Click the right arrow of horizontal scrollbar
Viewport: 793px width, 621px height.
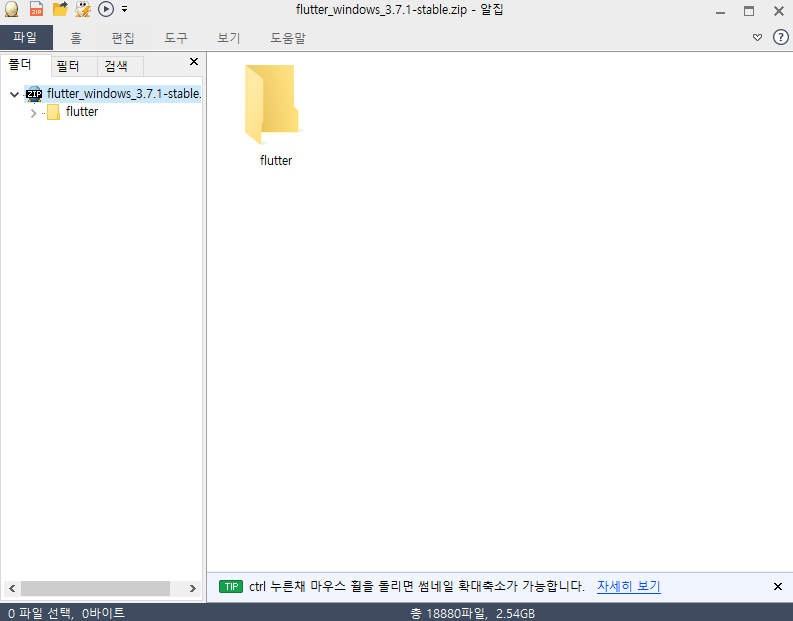(x=193, y=588)
